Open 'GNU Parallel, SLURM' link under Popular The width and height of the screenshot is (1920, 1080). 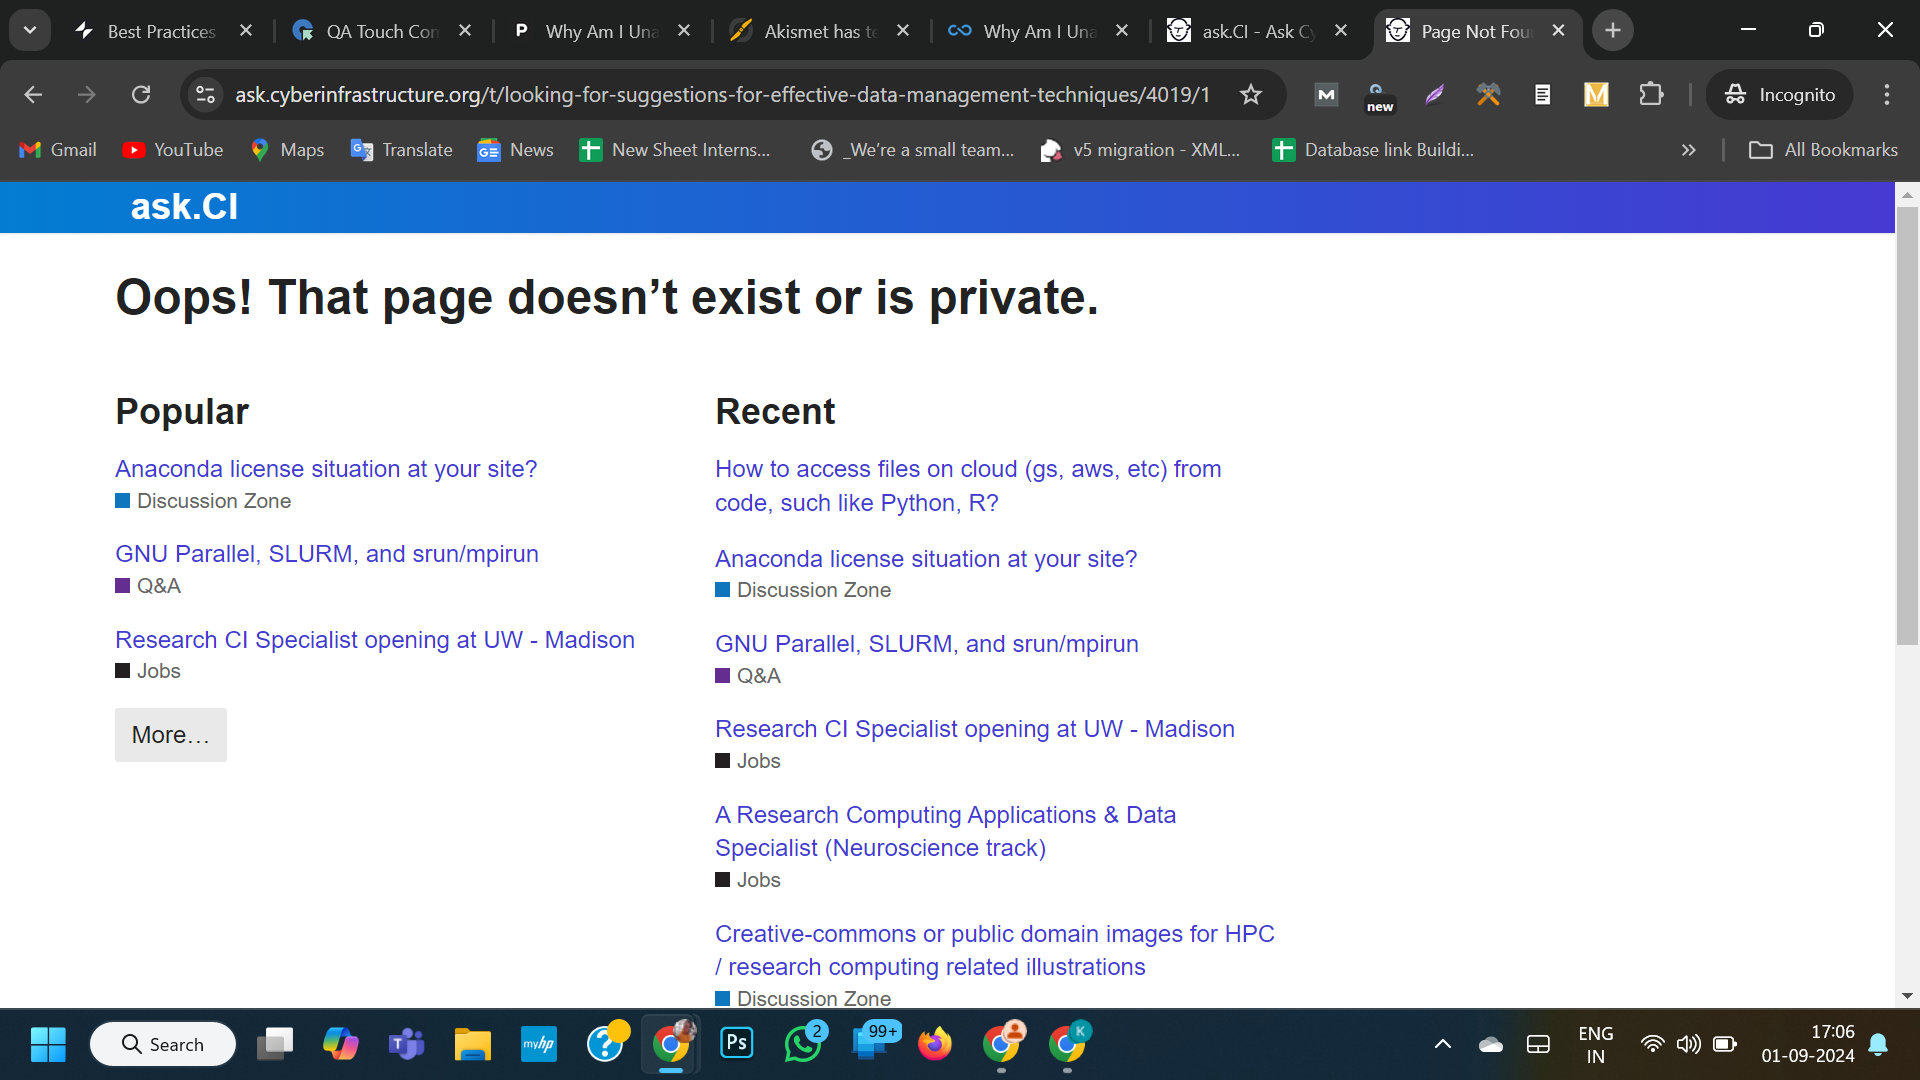(x=326, y=554)
